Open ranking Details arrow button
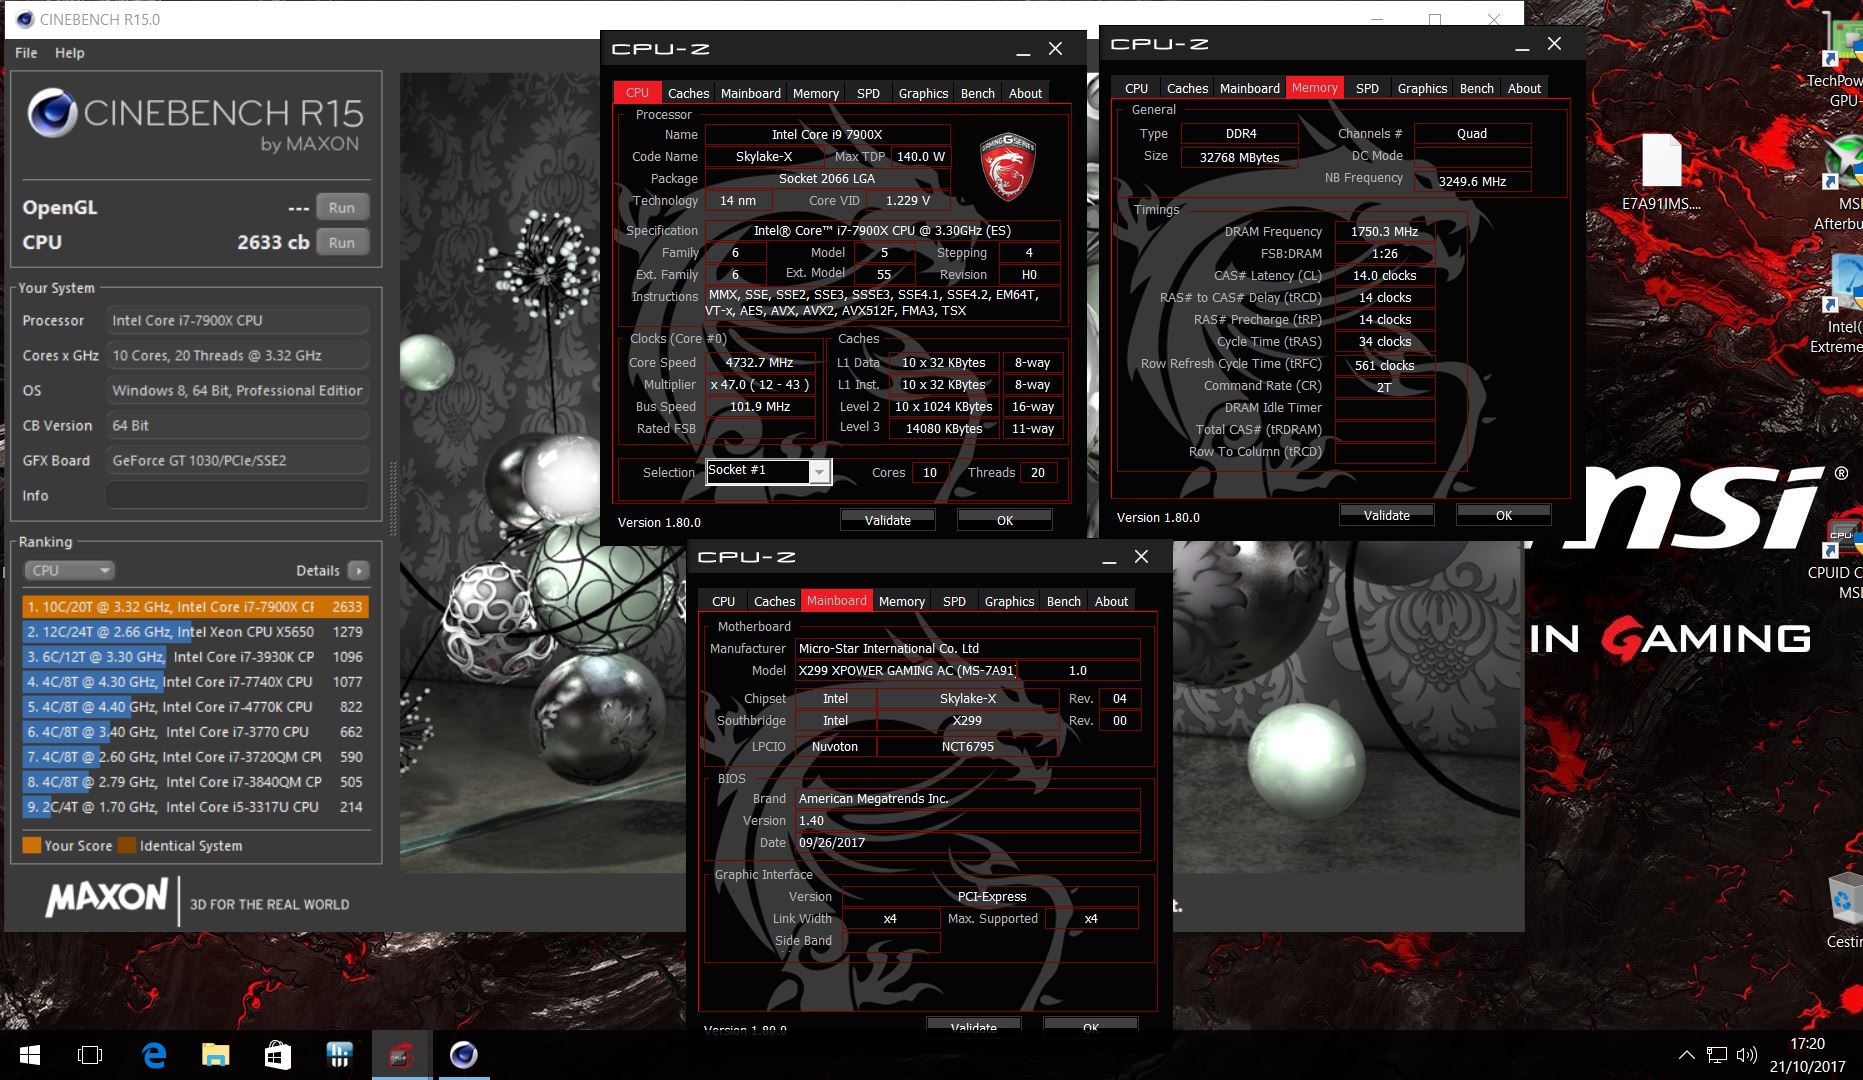The width and height of the screenshot is (1863, 1080). click(358, 570)
